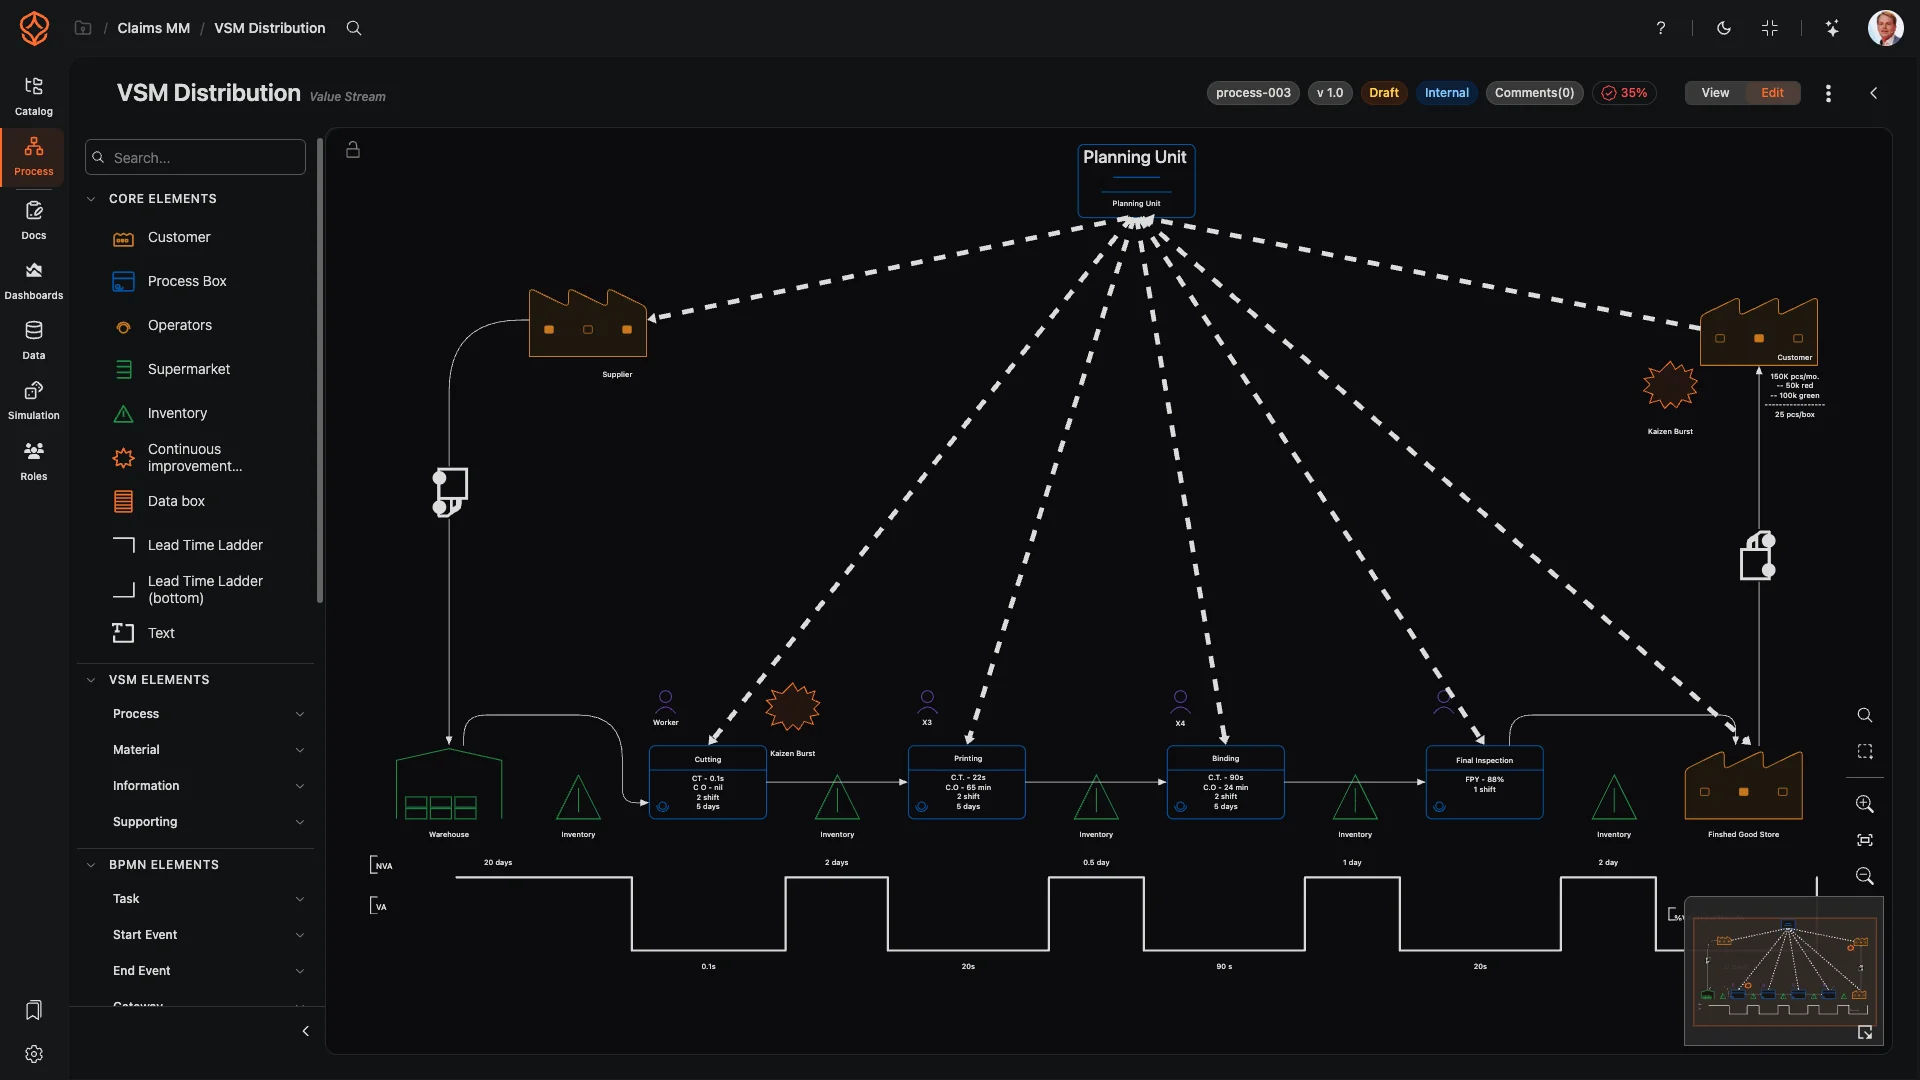The width and height of the screenshot is (1920, 1080).
Task: Collapse right panel chevron arrow
Action: 1874,93
